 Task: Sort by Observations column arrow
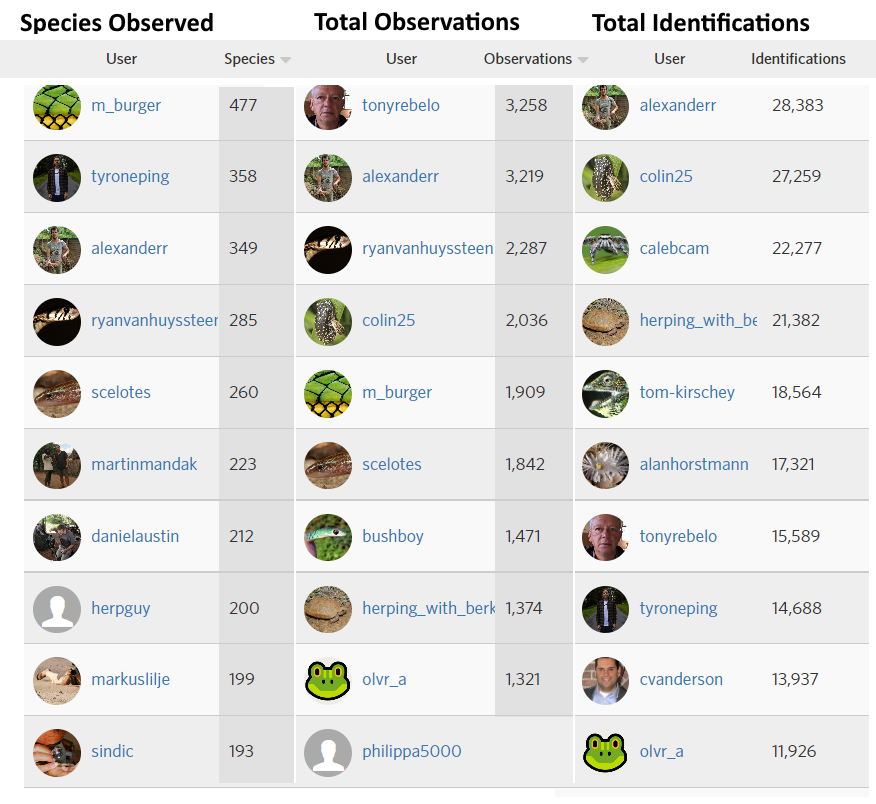coord(583,60)
